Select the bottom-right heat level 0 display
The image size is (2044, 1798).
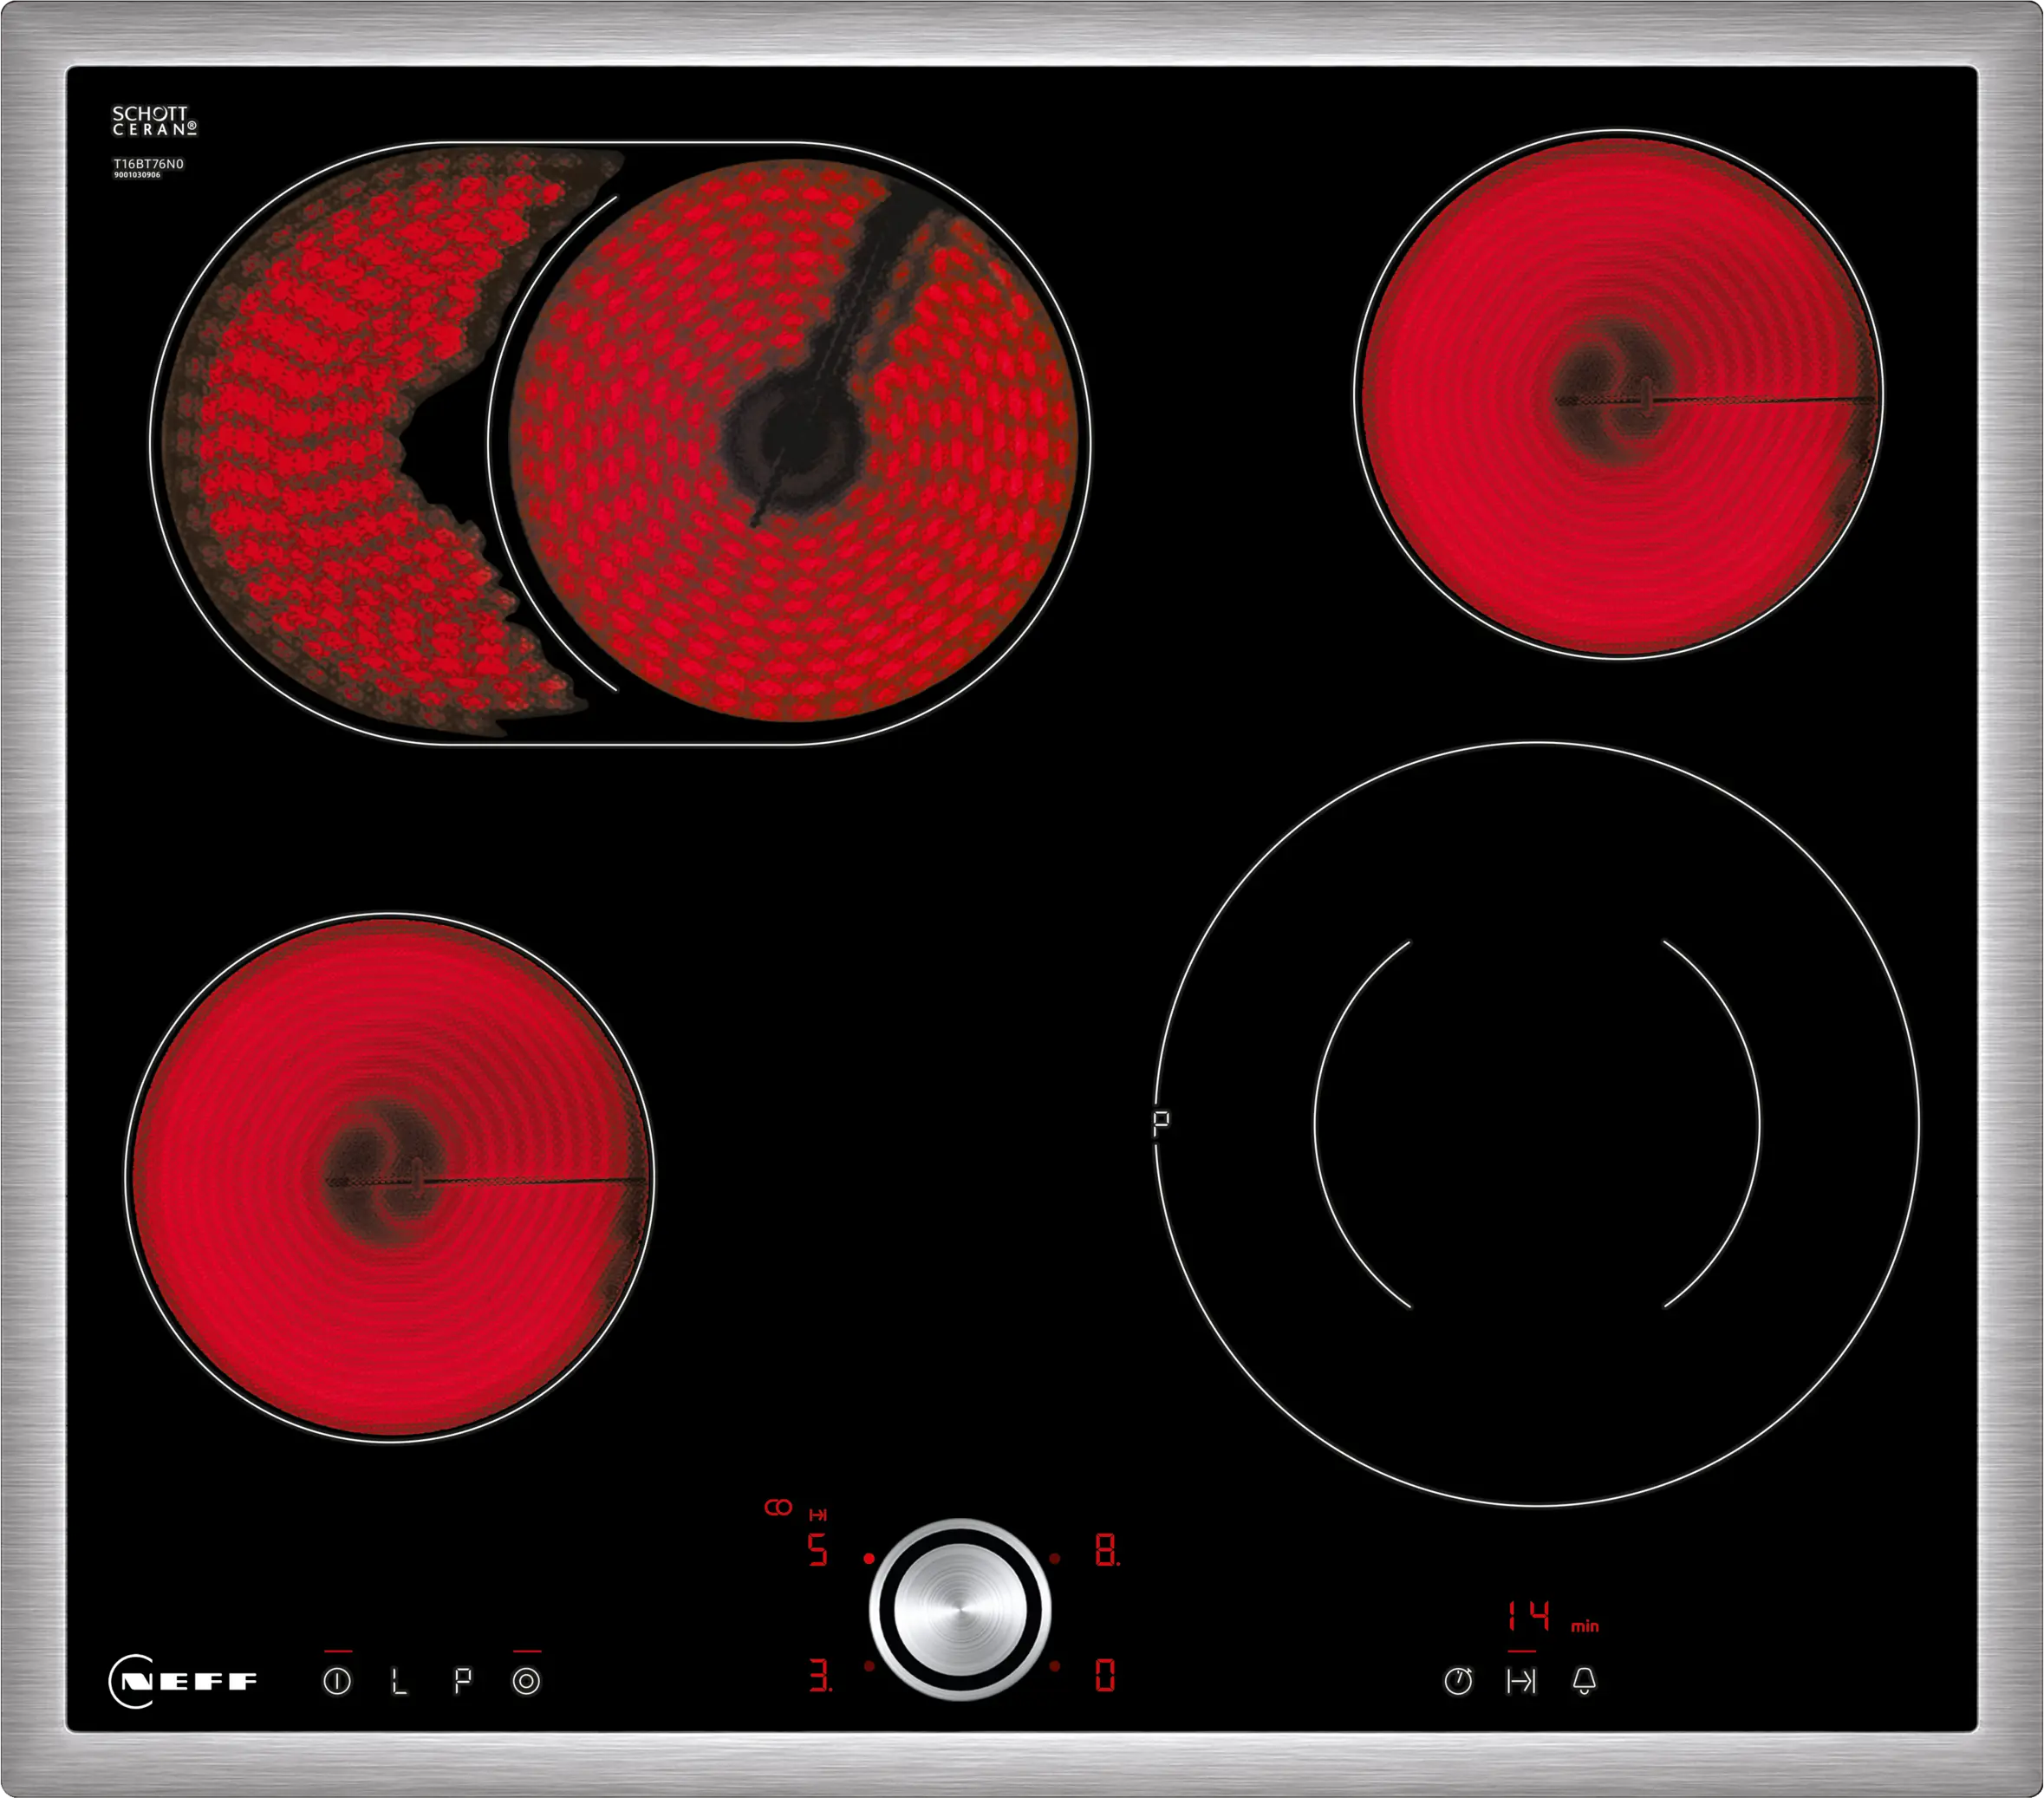pyautogui.click(x=1104, y=1675)
